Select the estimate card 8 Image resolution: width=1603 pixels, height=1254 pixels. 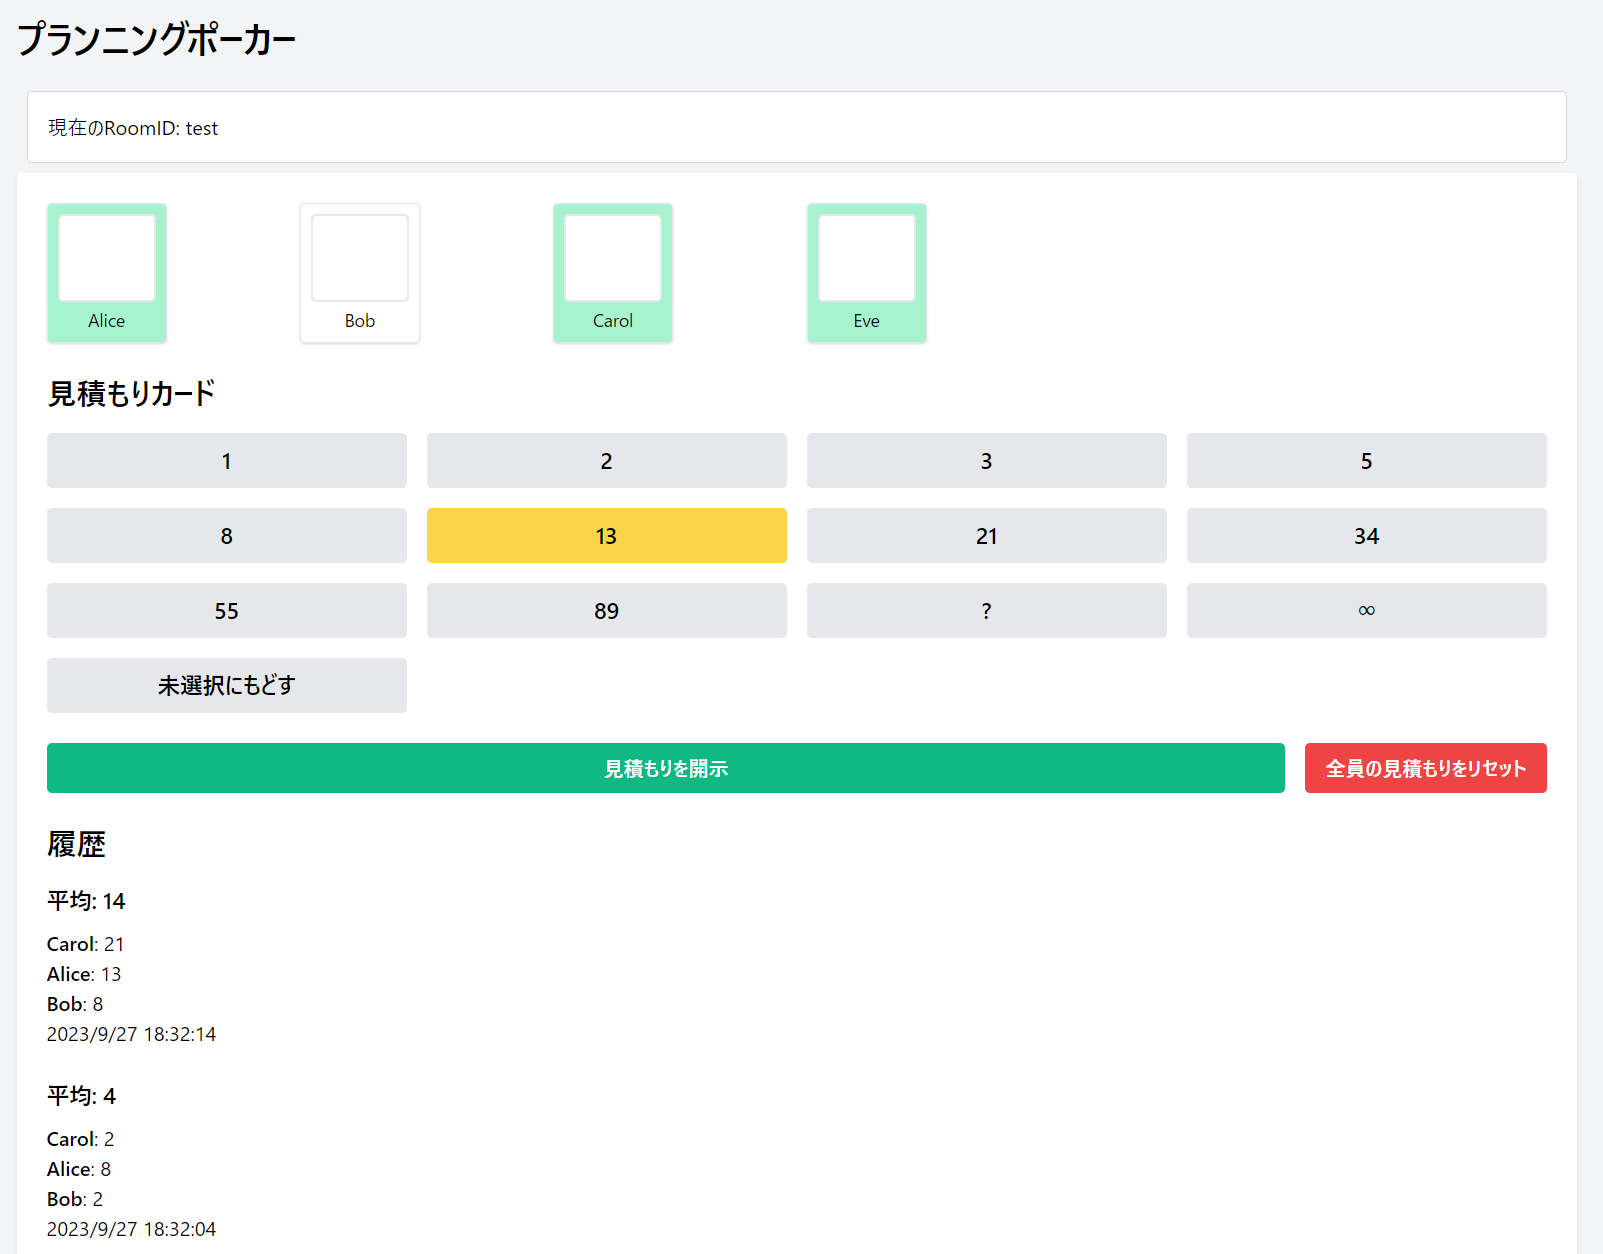(226, 535)
